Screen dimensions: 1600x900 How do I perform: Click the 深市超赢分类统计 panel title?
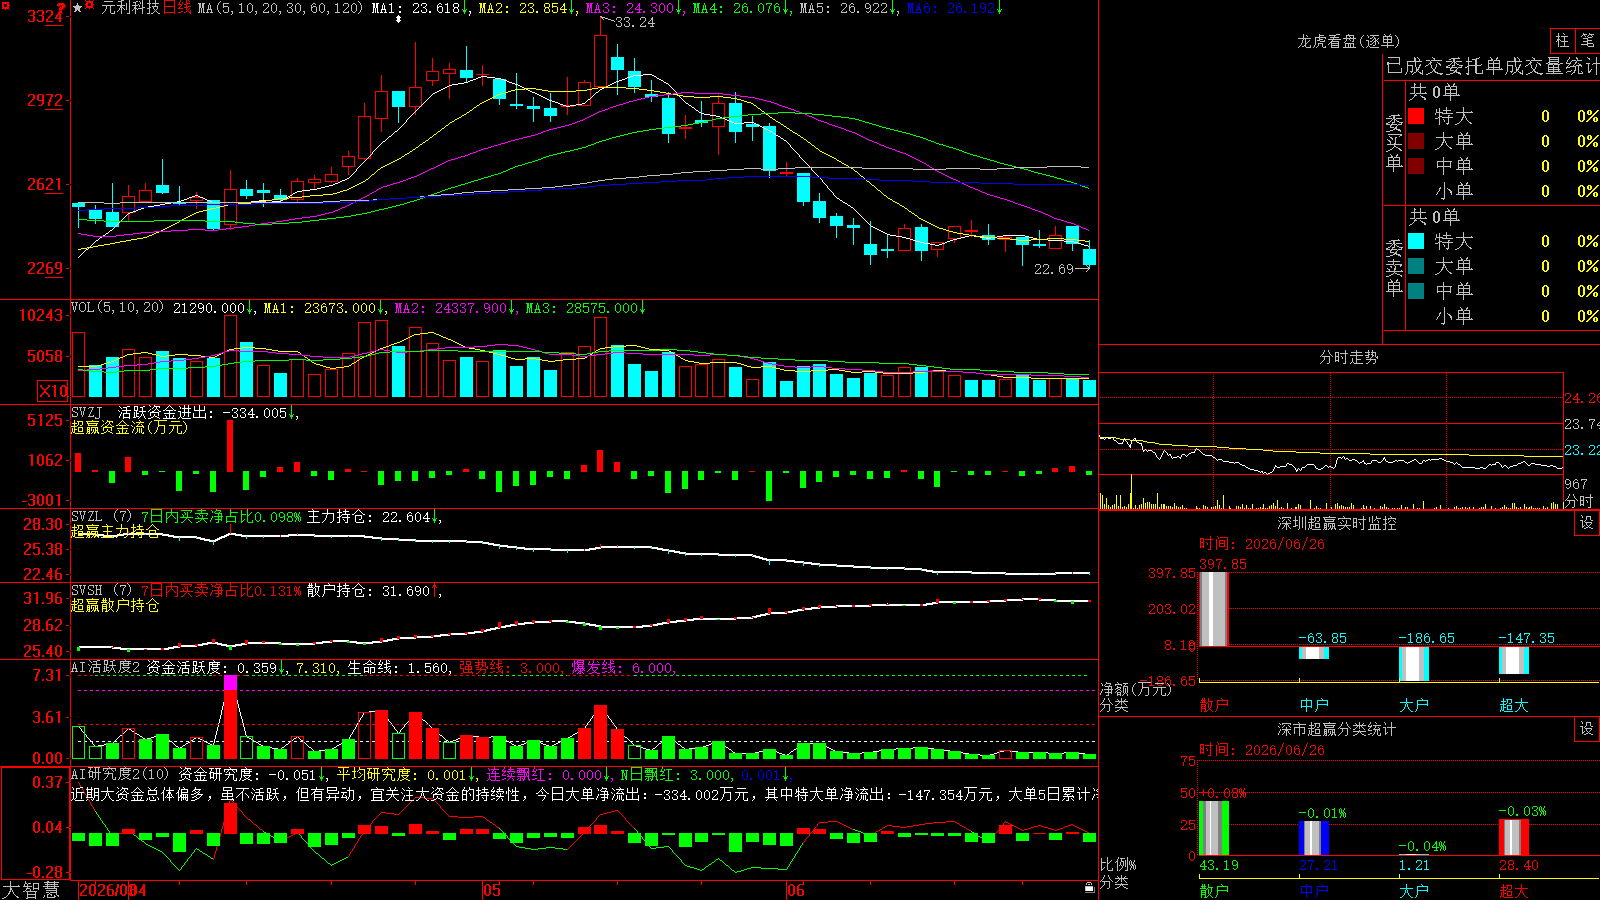[1337, 729]
